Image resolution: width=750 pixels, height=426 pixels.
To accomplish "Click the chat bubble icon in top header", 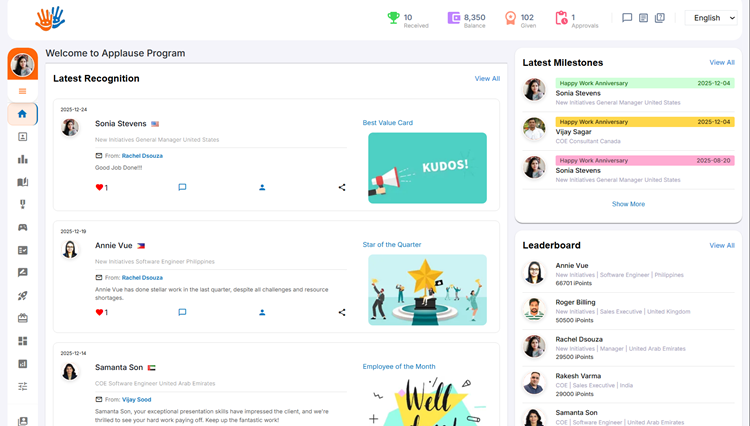I will click(x=627, y=18).
